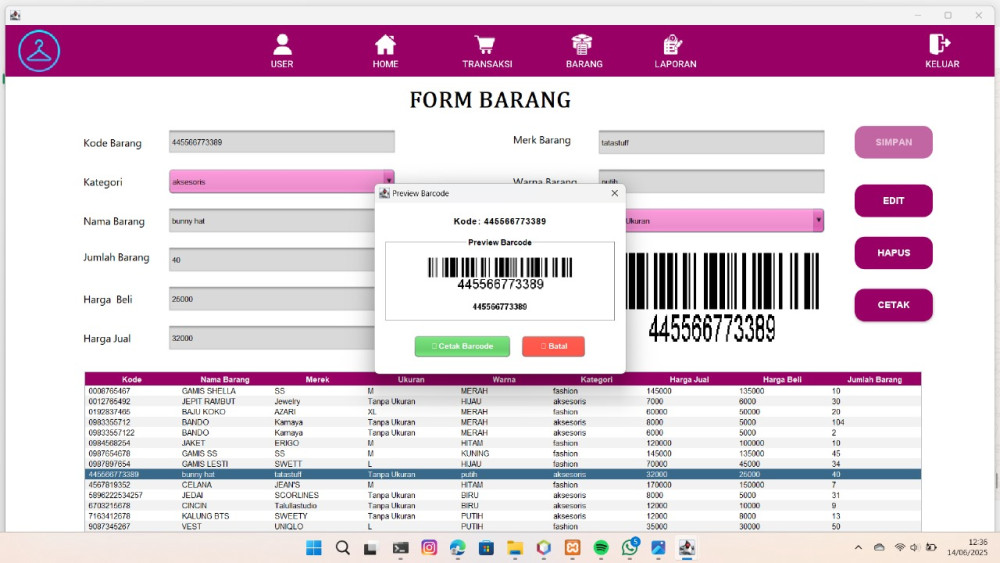
Task: Open Microsoft Store from taskbar
Action: coord(486,548)
